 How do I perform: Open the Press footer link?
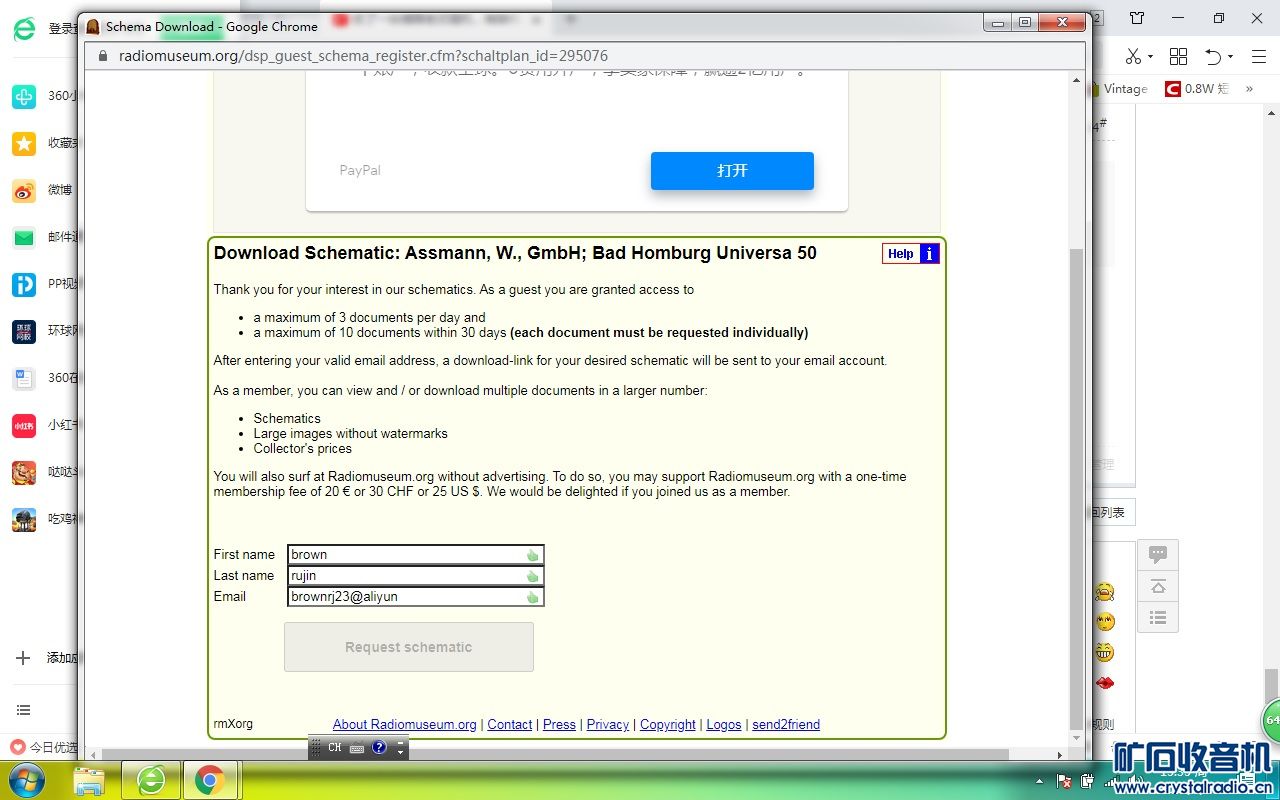pyautogui.click(x=559, y=725)
